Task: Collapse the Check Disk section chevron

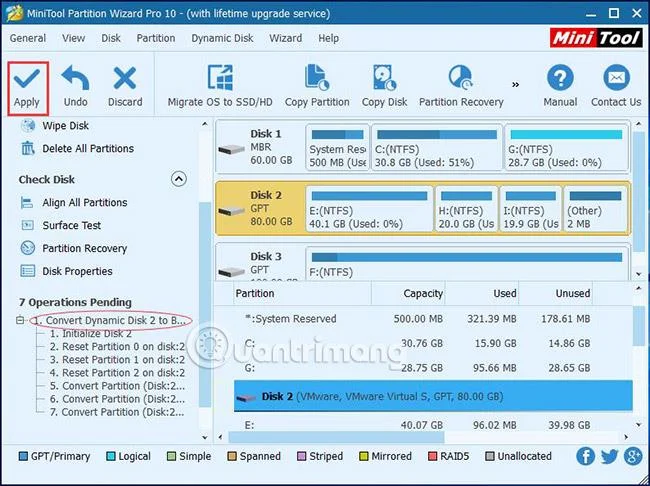Action: pos(179,179)
